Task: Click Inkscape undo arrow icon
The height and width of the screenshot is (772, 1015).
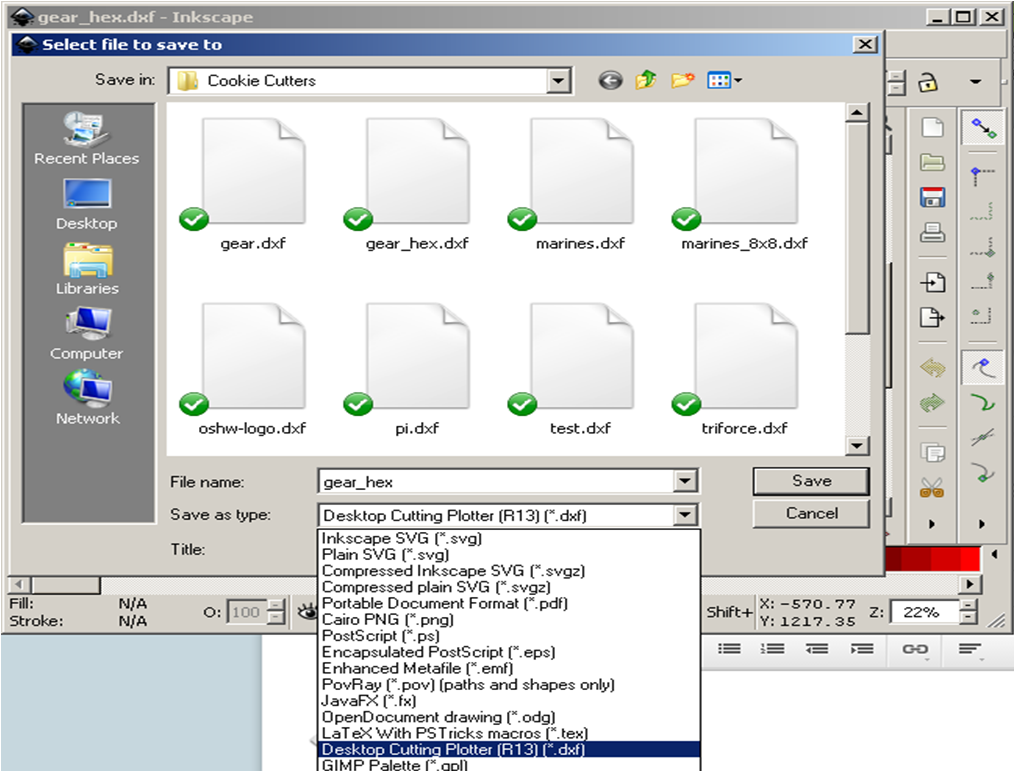Action: coord(932,368)
